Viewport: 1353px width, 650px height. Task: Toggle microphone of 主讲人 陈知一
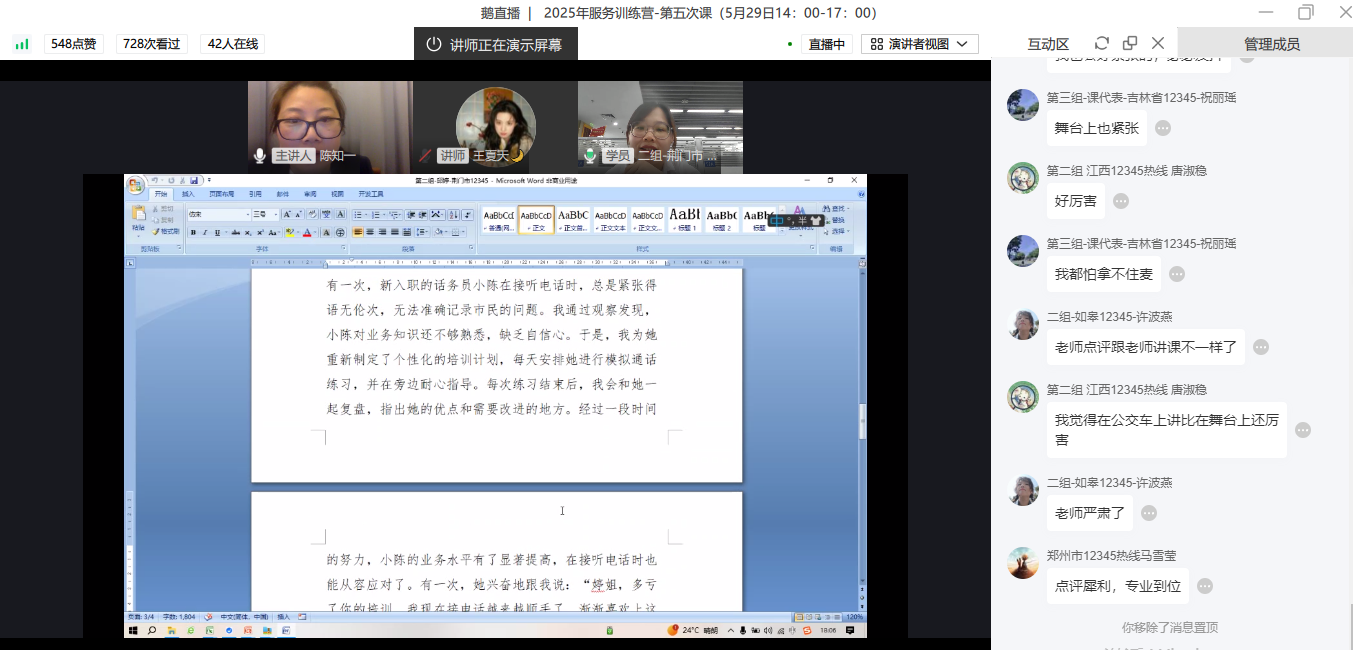tap(260, 156)
